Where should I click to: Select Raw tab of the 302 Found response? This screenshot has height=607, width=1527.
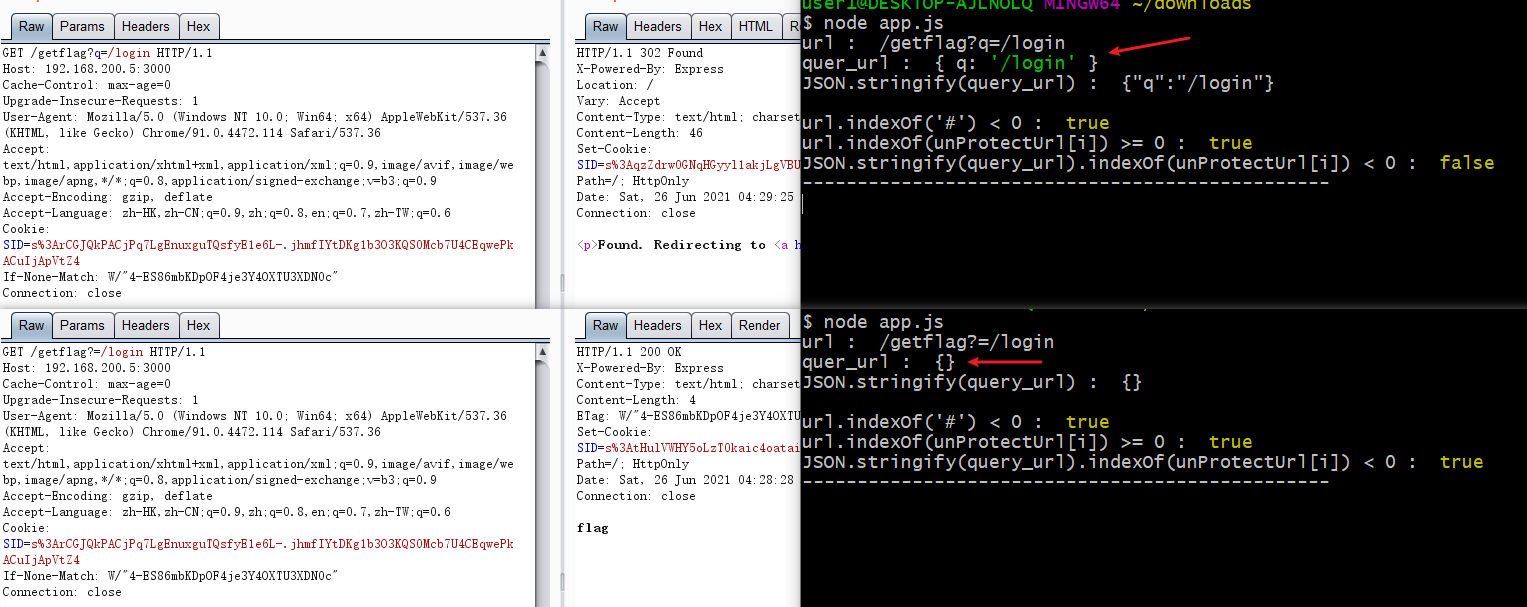pyautogui.click(x=606, y=27)
